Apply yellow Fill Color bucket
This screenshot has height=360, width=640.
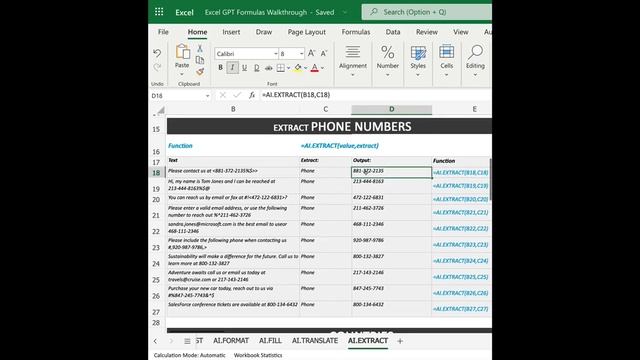coord(298,68)
